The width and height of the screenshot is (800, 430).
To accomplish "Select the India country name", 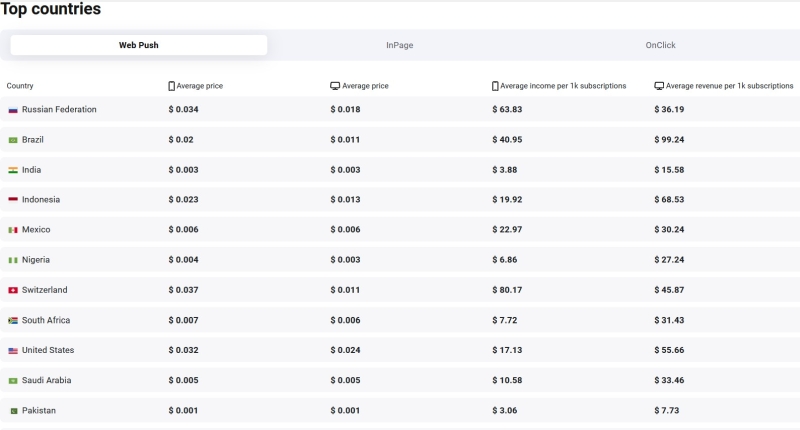I will 31,169.
